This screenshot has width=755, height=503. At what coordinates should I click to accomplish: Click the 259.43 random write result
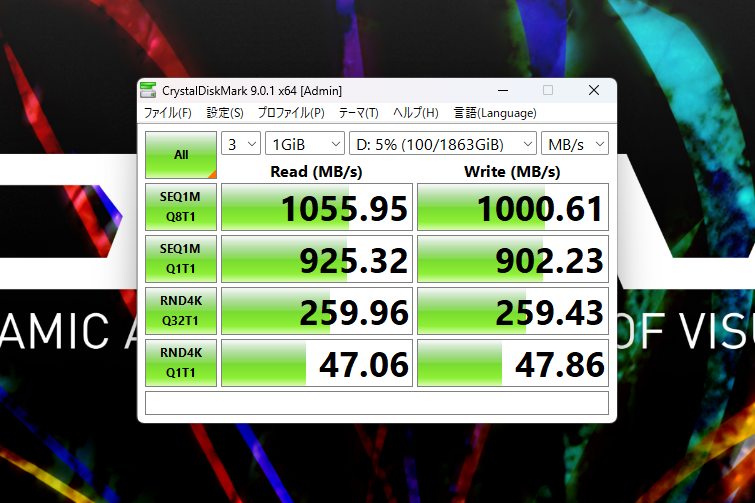click(513, 311)
